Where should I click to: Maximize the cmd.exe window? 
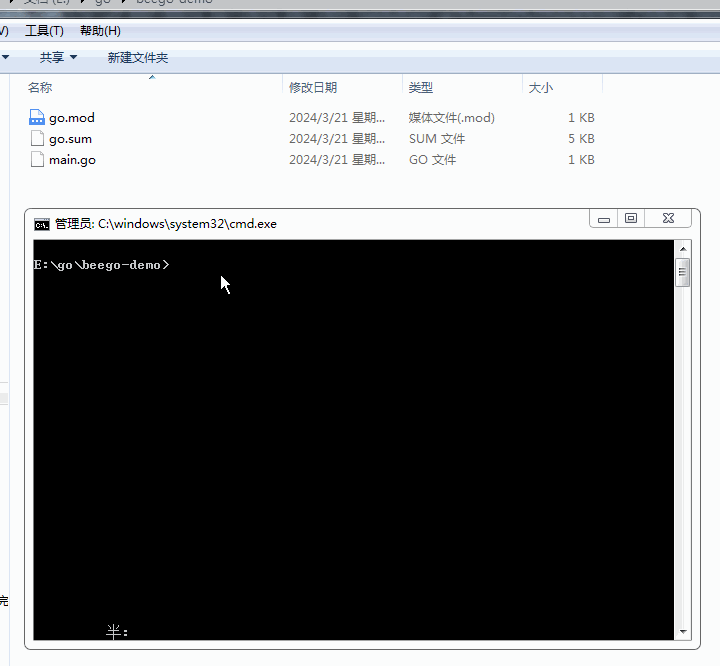point(631,219)
